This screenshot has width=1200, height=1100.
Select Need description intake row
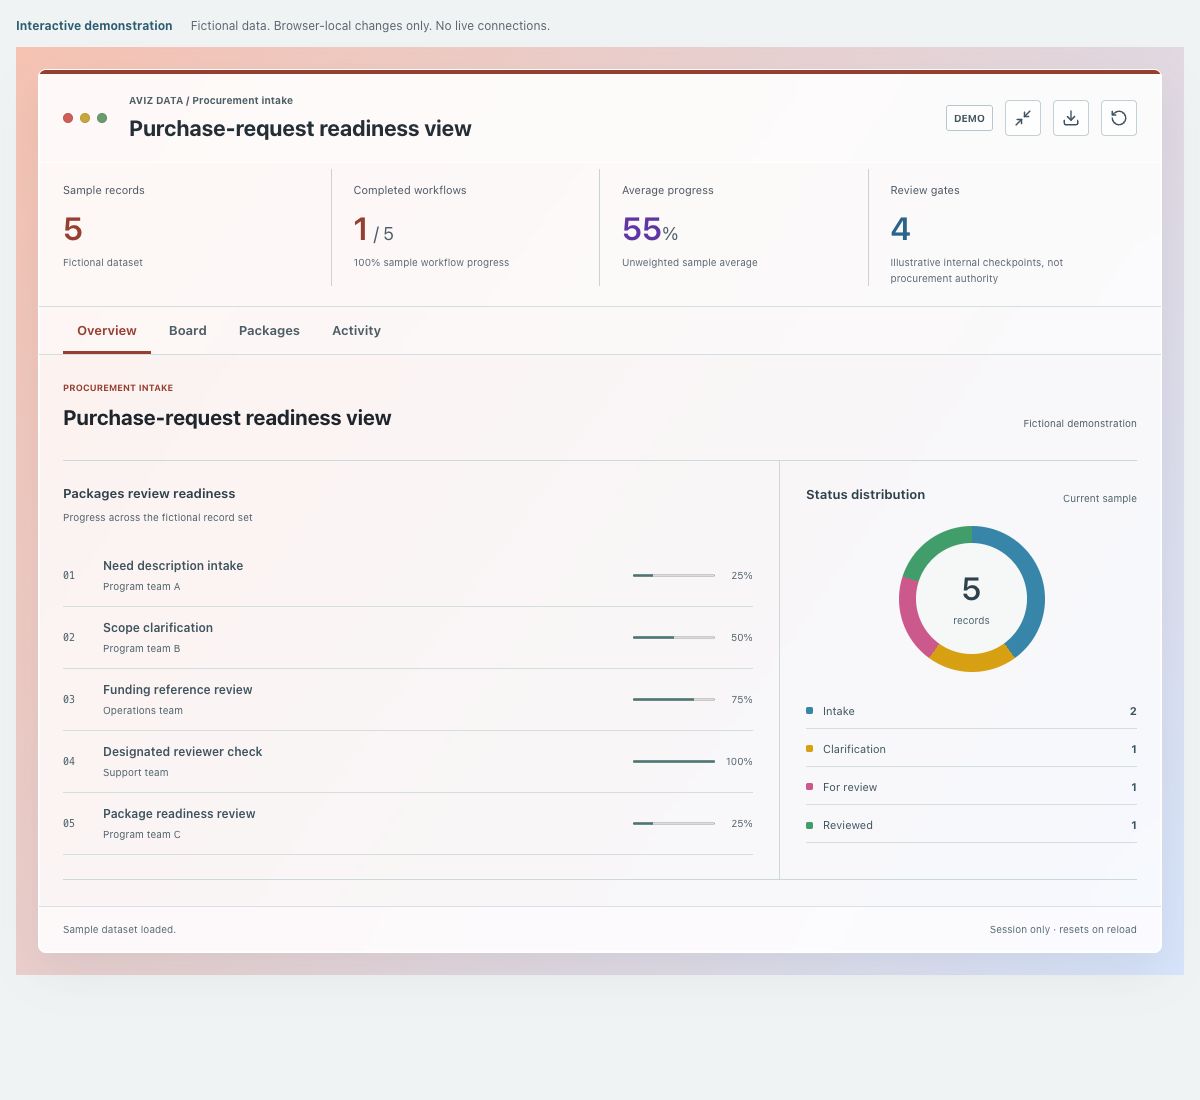pos(408,576)
